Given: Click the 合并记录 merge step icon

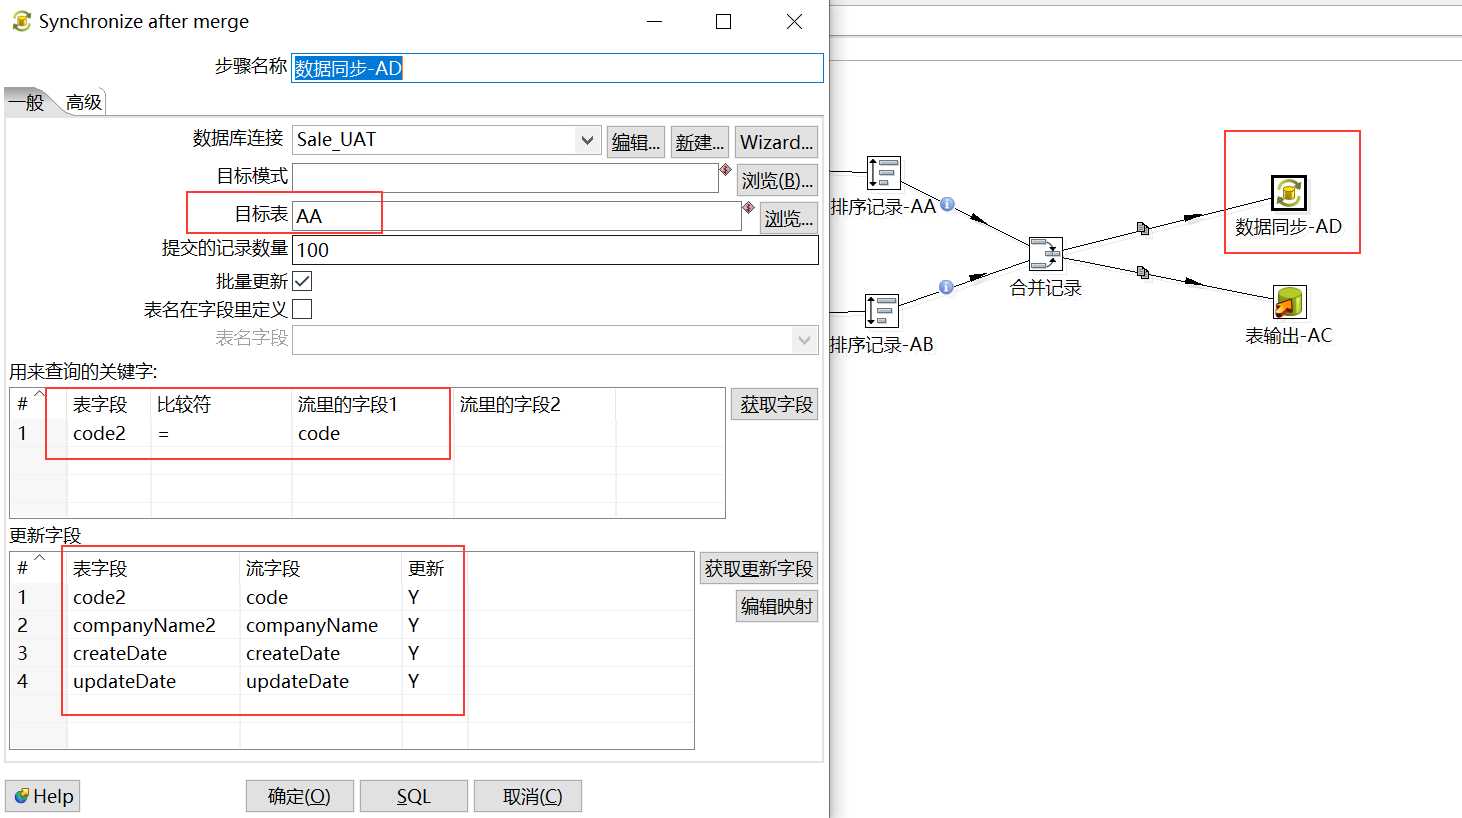Looking at the screenshot, I should pyautogui.click(x=1046, y=254).
